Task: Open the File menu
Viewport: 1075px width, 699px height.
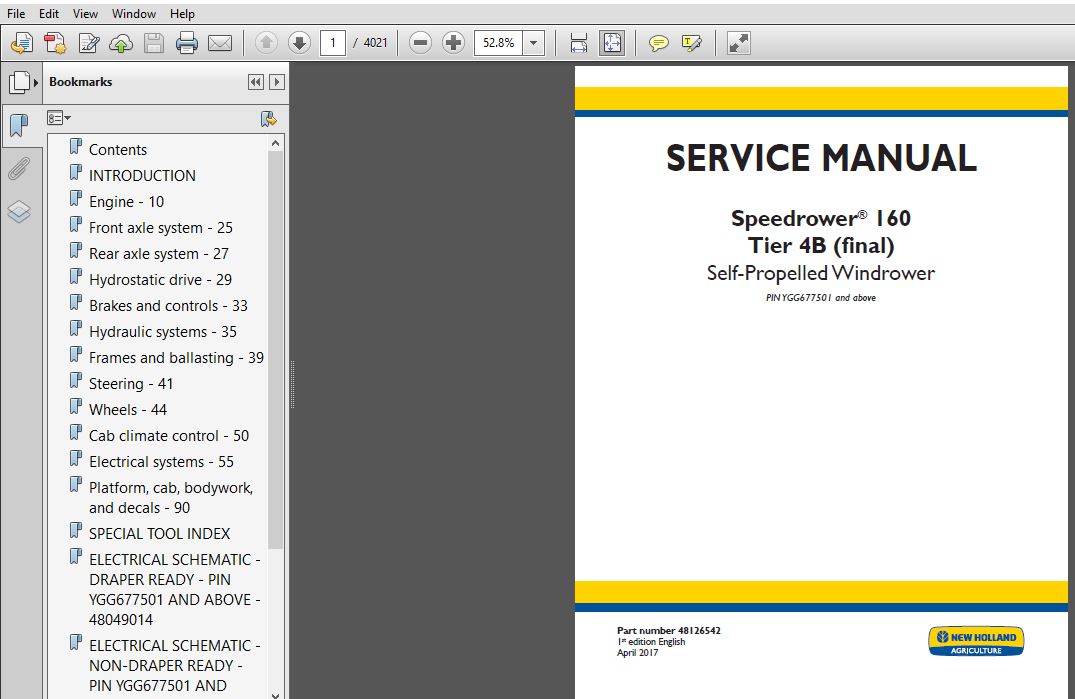Action: pyautogui.click(x=16, y=14)
